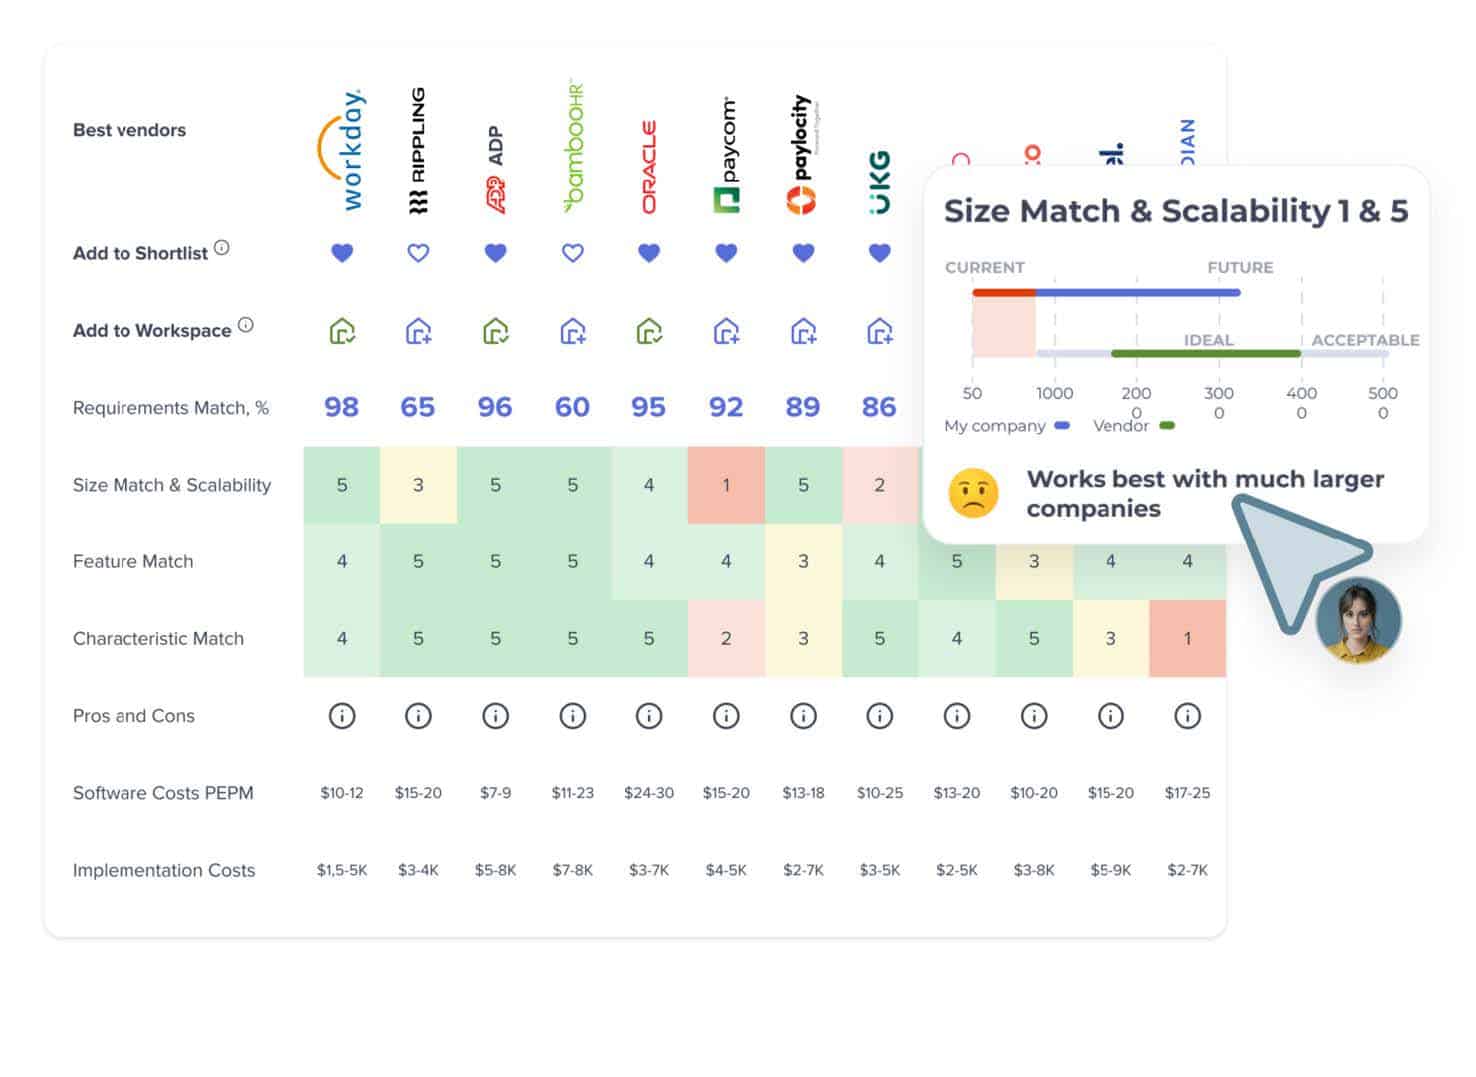Click 'Works best with much larger companies' text

coord(1200,493)
